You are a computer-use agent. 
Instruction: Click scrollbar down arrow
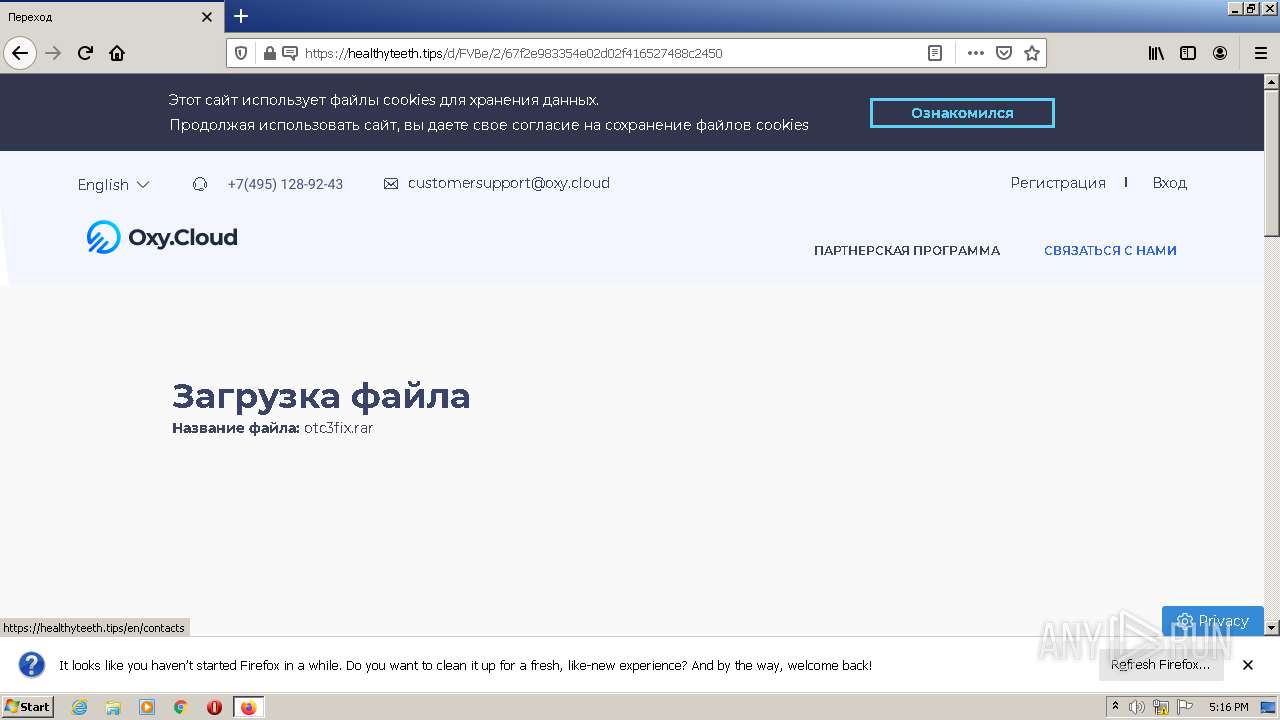1272,628
